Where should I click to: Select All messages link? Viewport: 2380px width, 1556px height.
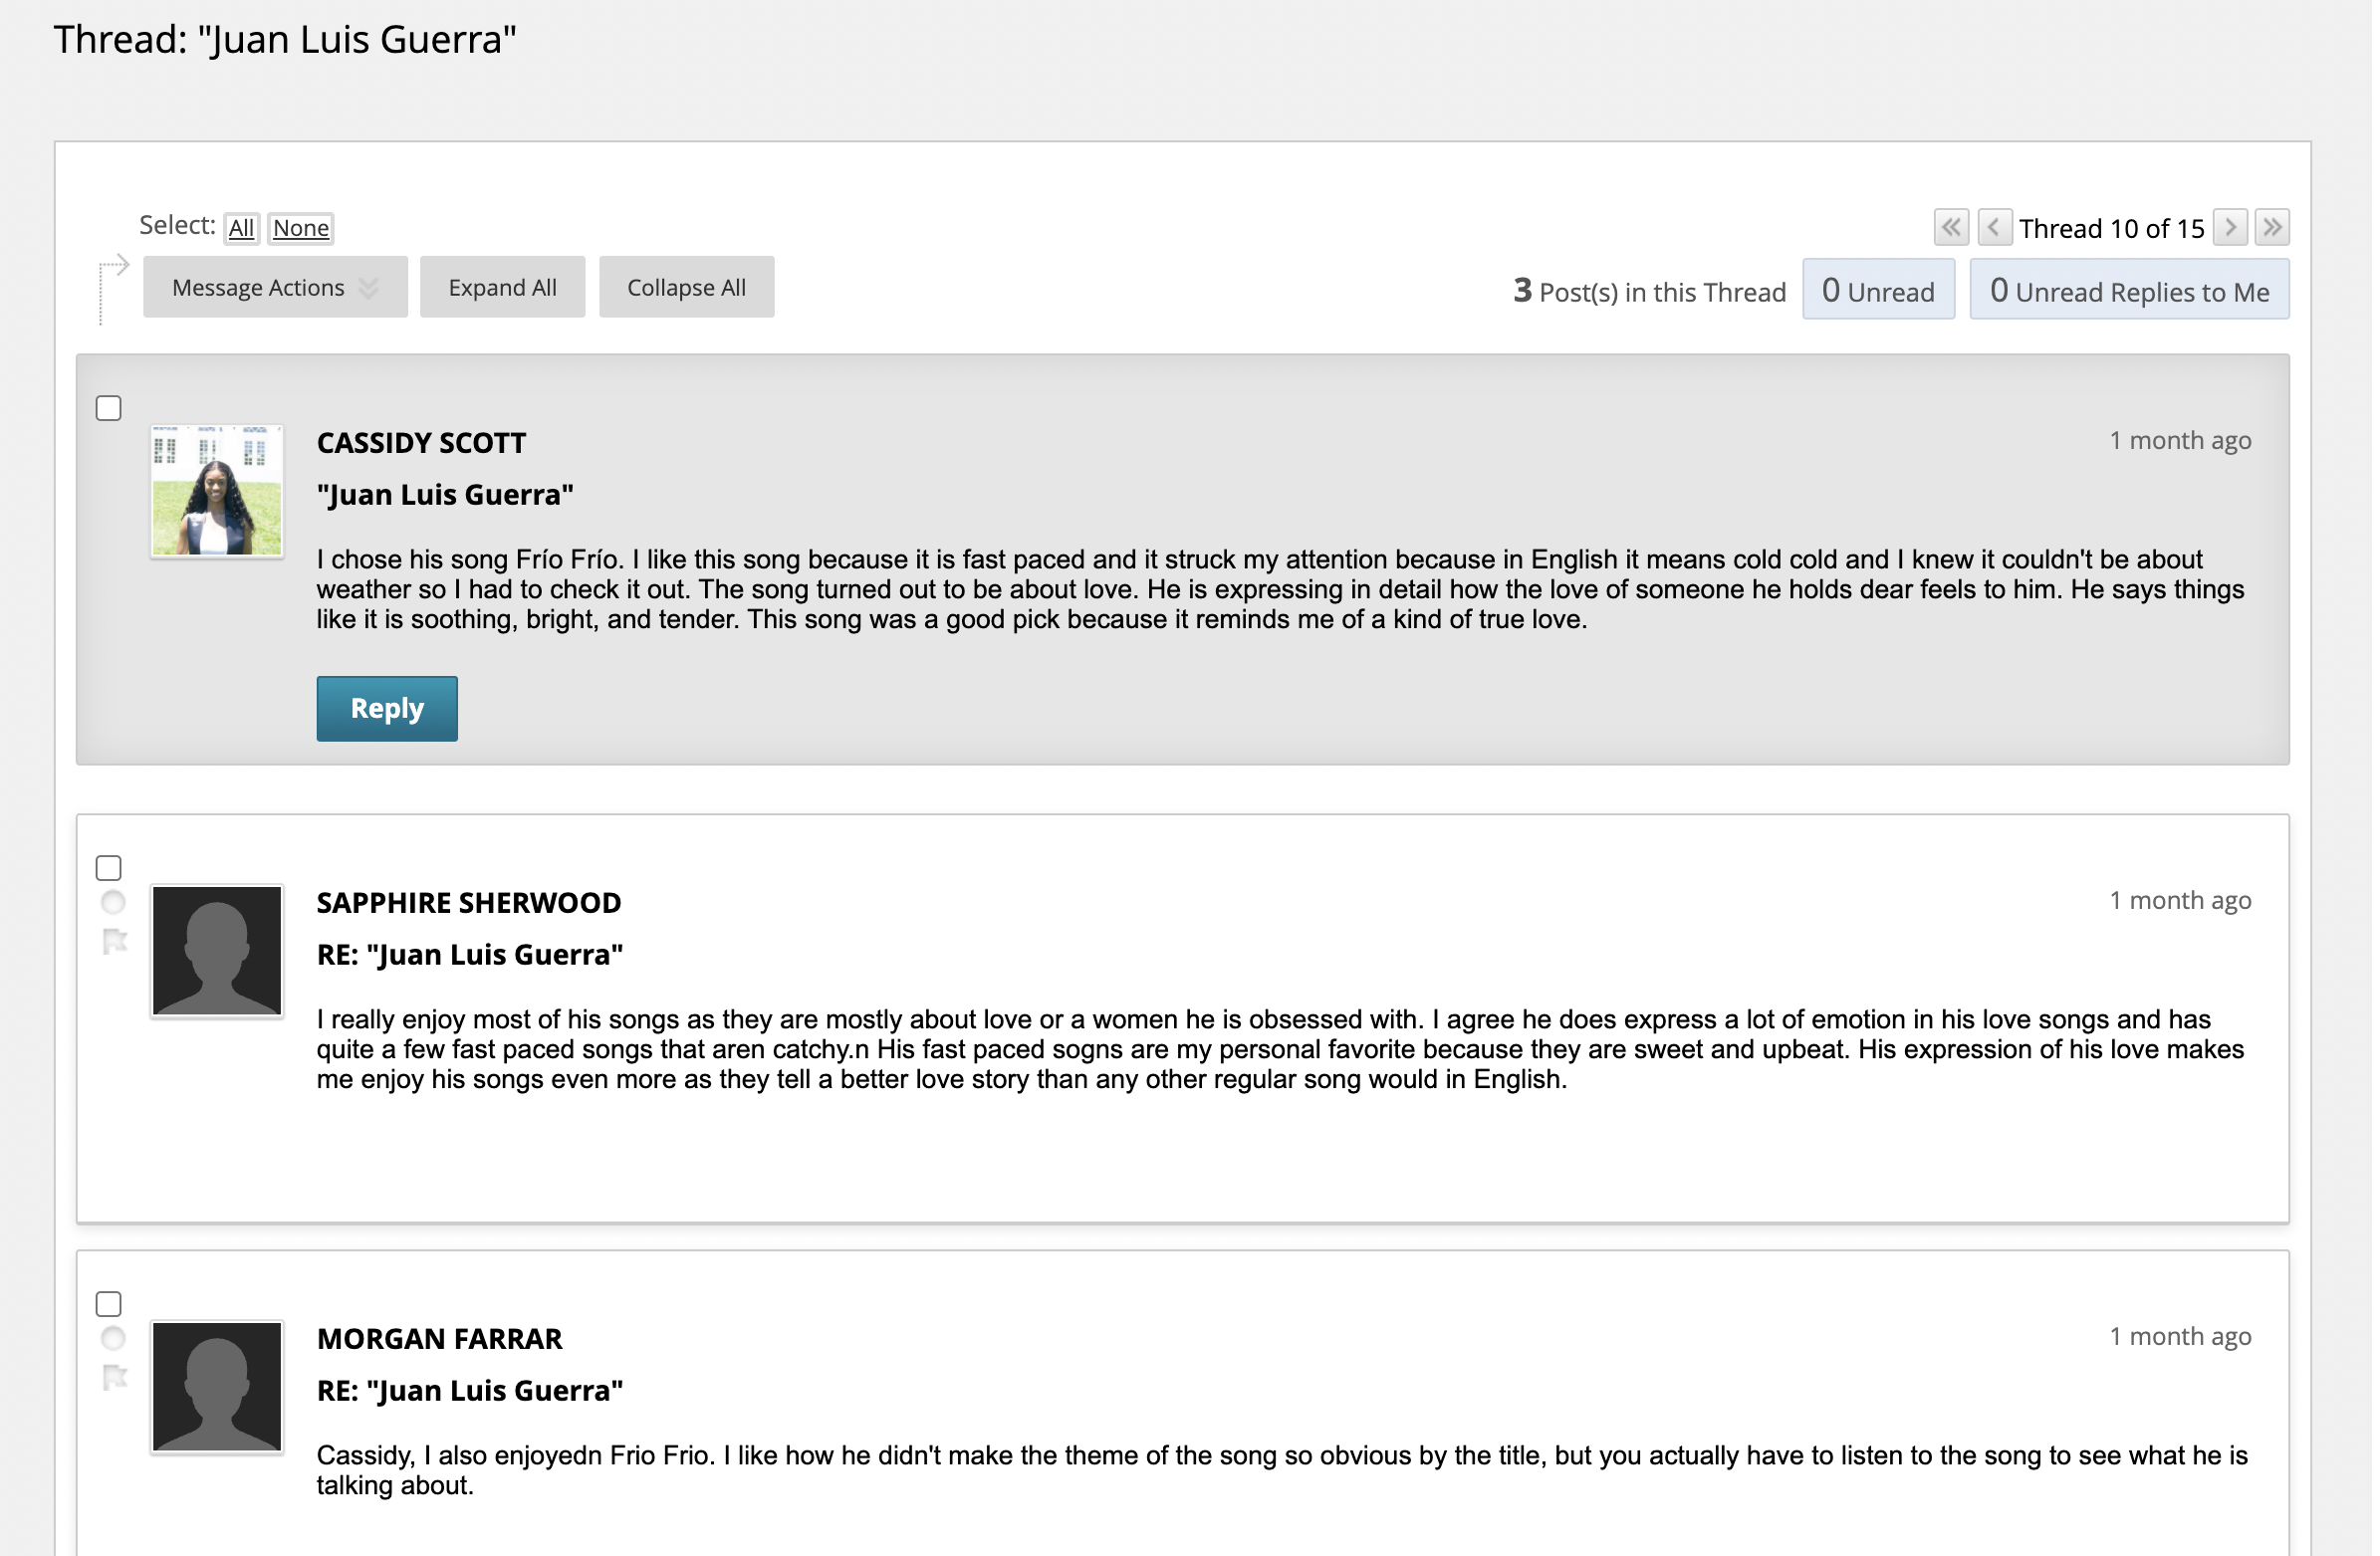(x=241, y=228)
